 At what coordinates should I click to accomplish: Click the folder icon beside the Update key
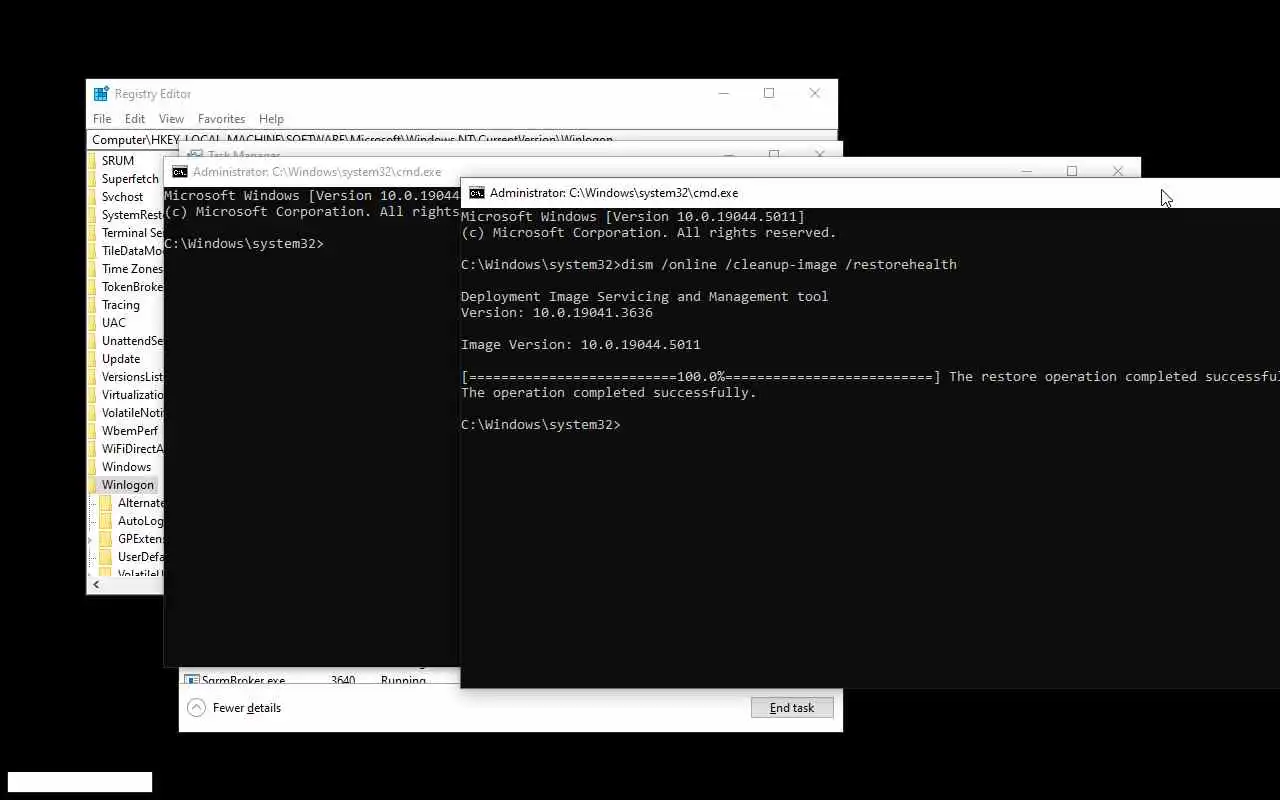click(x=93, y=359)
